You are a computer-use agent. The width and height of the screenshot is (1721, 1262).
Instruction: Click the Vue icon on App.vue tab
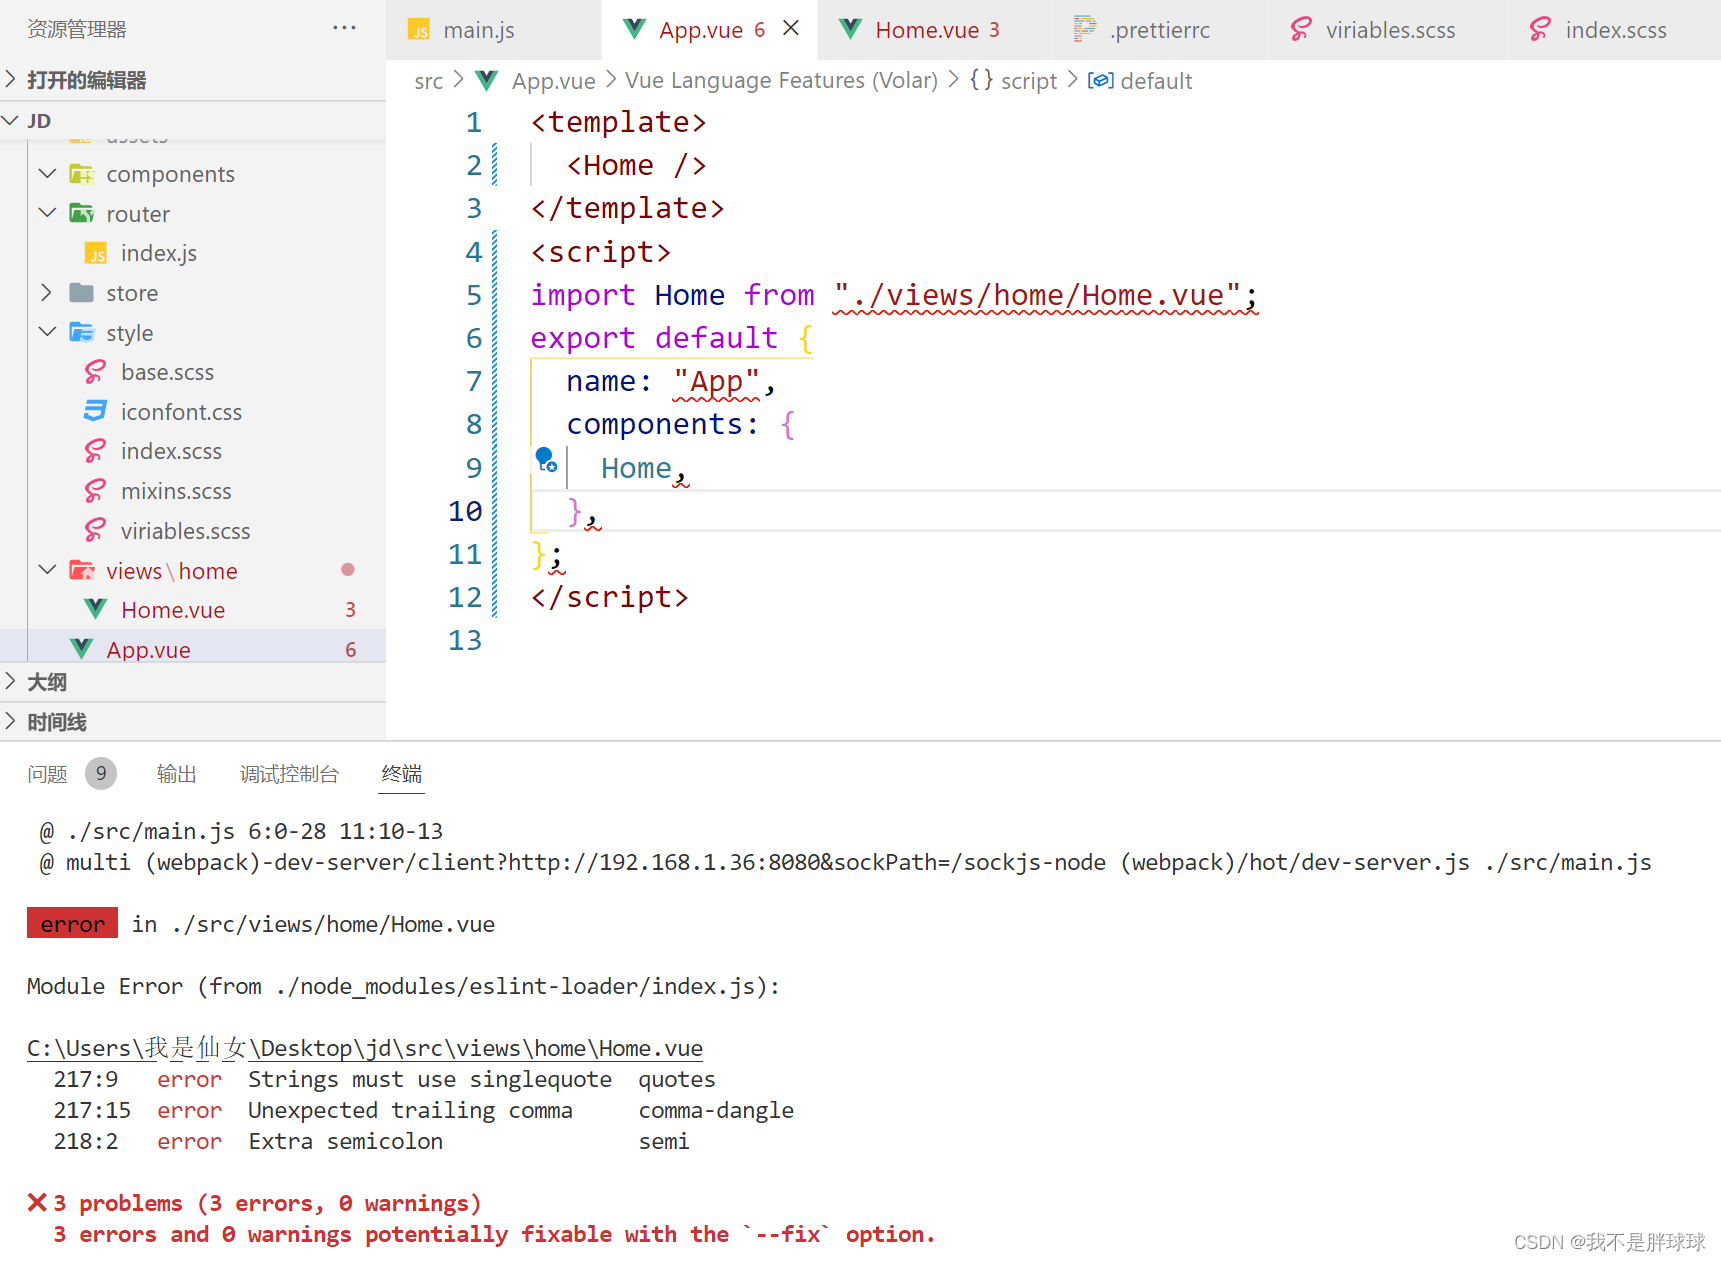(634, 29)
